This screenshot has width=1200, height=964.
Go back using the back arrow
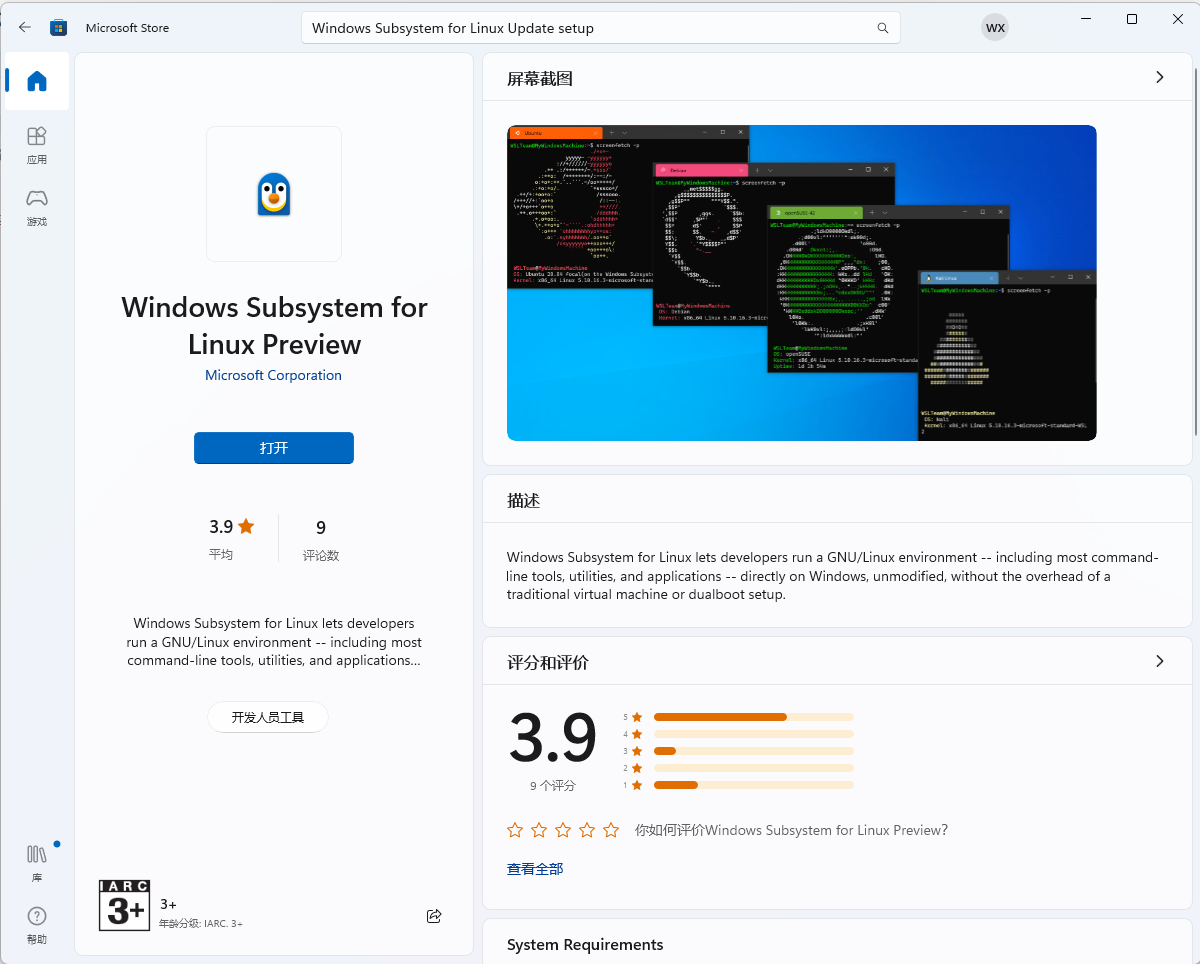(x=25, y=27)
